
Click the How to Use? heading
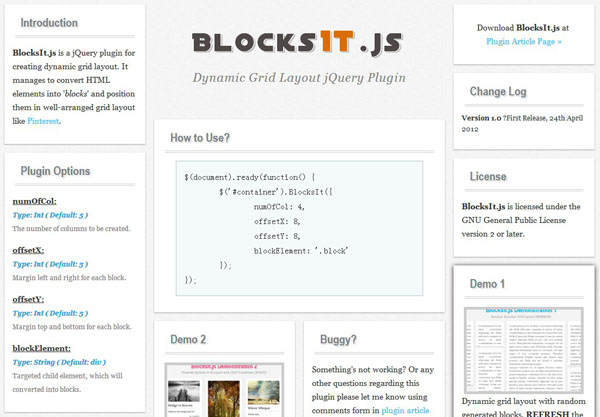[x=200, y=138]
